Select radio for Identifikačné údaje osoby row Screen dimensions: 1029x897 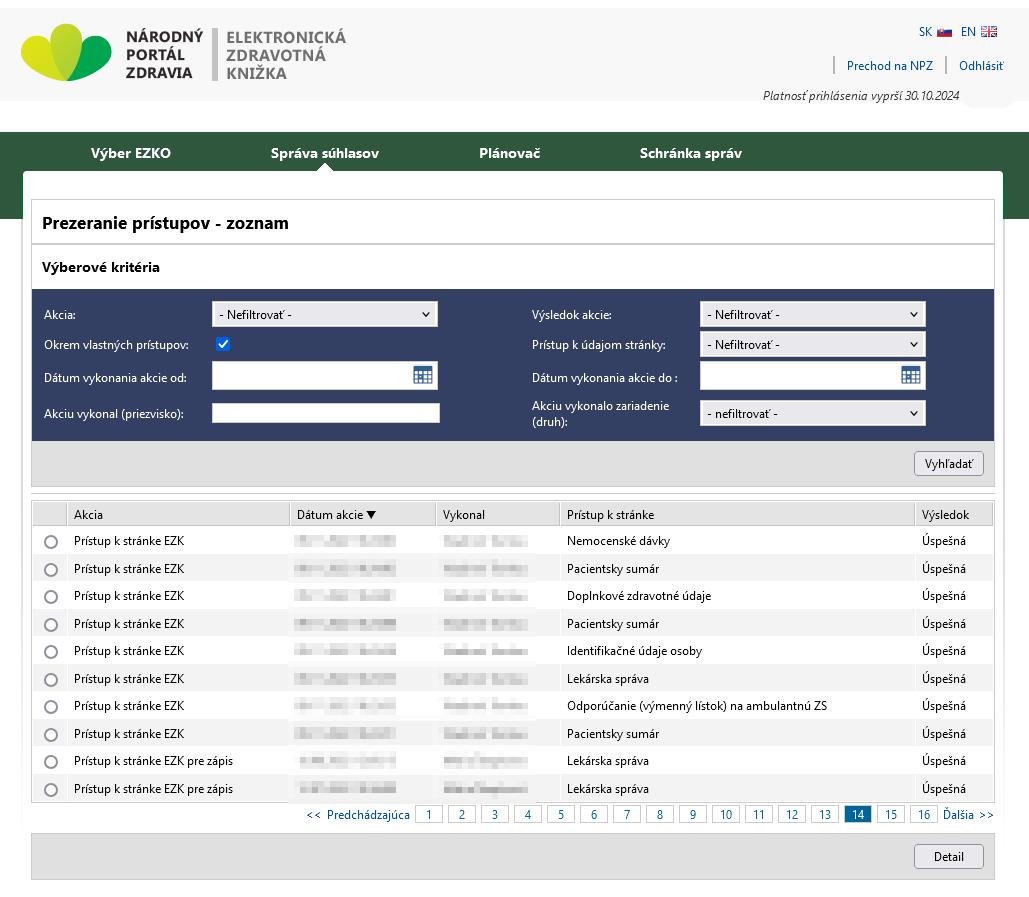[x=51, y=652]
